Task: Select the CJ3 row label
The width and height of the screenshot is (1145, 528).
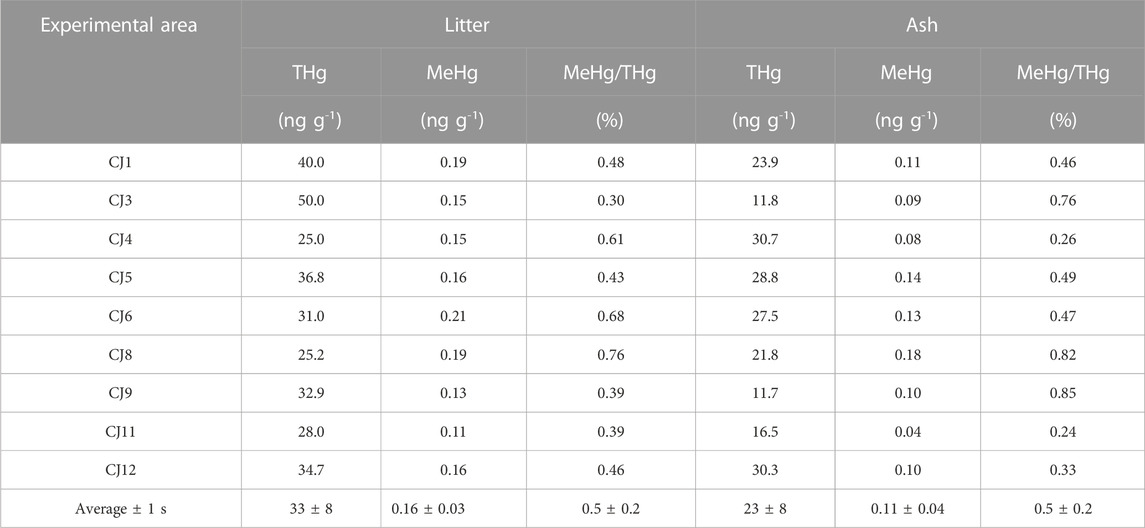Action: (121, 202)
